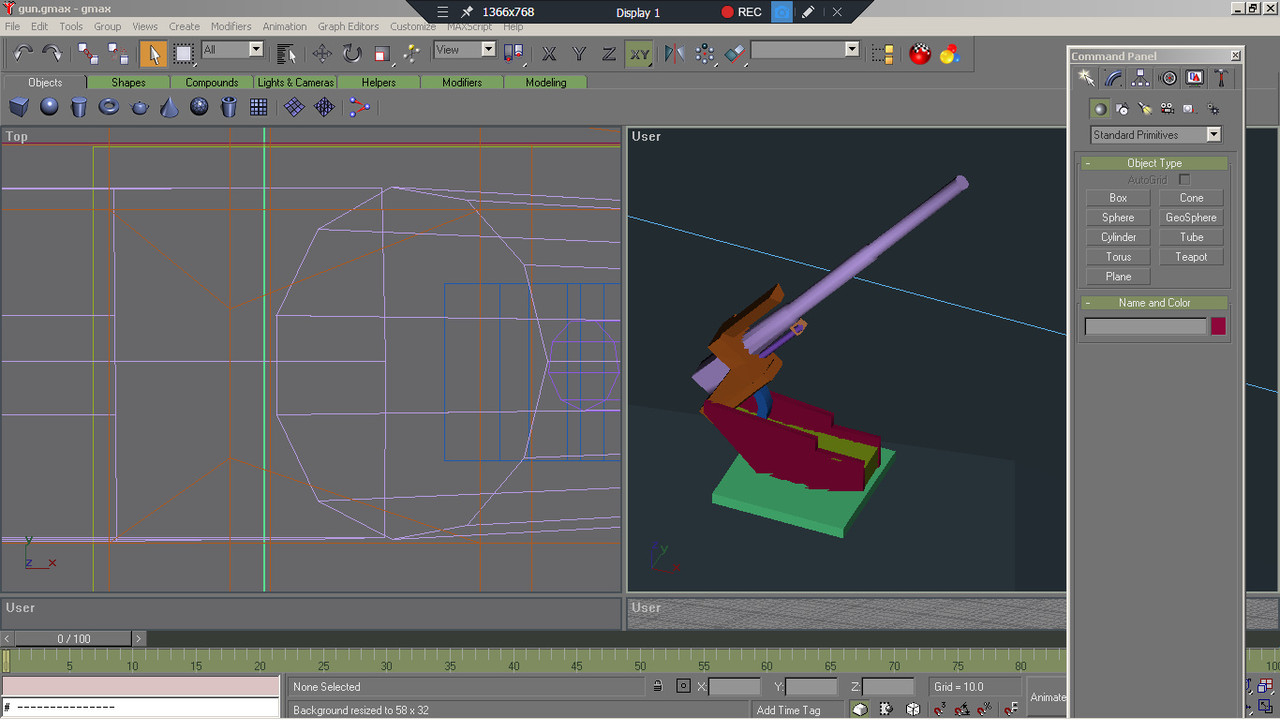The width and height of the screenshot is (1280, 720).
Task: Toggle the Z axis constraint
Action: pyautogui.click(x=609, y=54)
